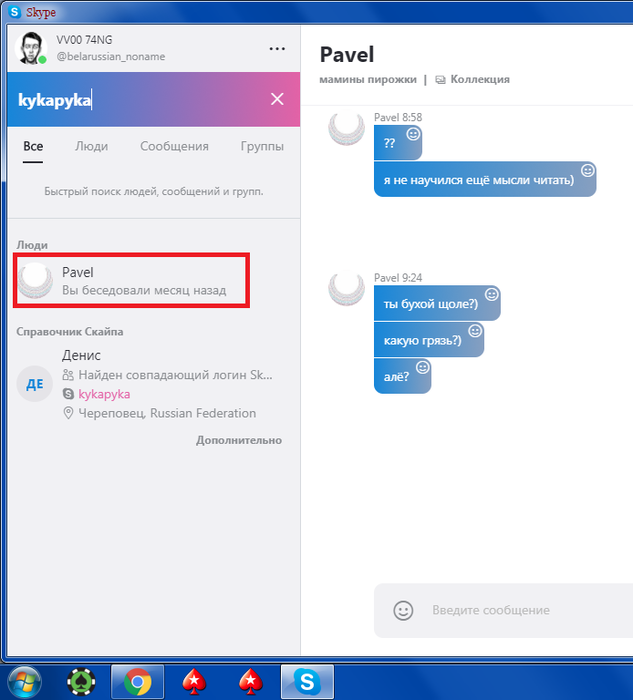The height and width of the screenshot is (700, 633).
Task: Select the Все tab
Action: tap(33, 146)
